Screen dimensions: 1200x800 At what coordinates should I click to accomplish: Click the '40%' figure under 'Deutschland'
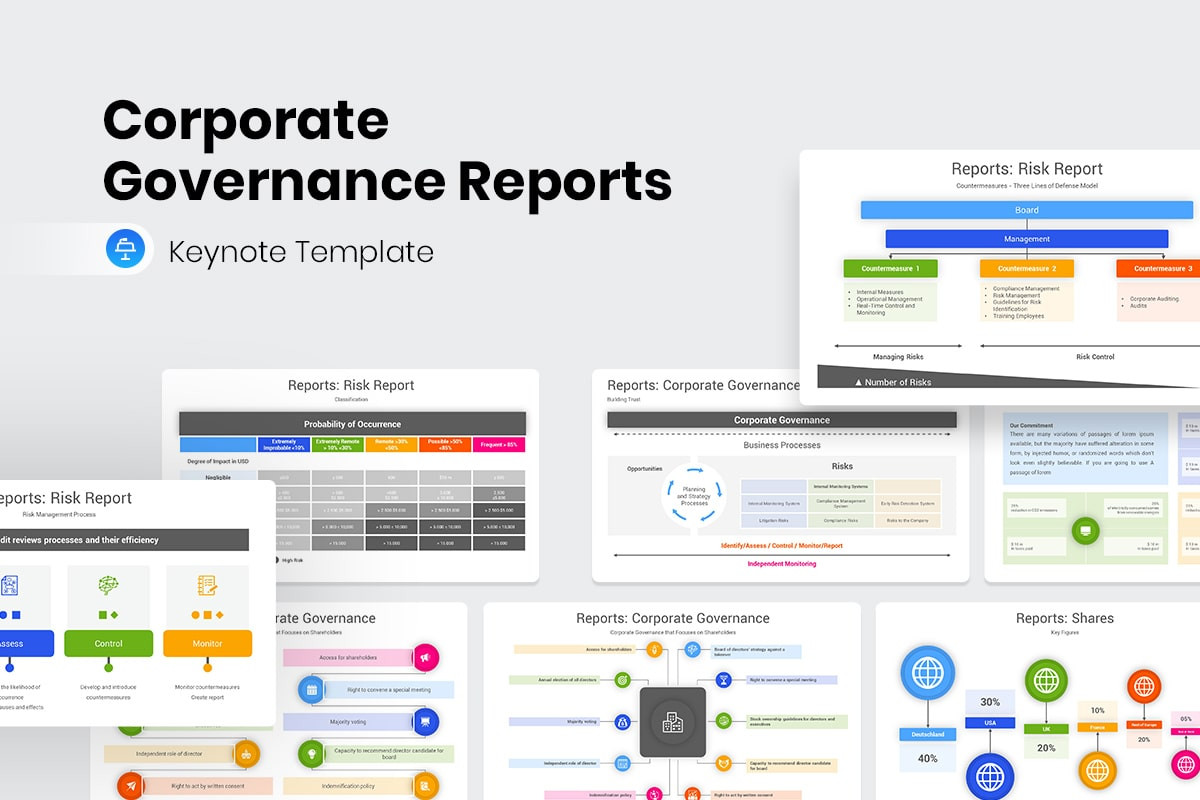click(x=928, y=759)
